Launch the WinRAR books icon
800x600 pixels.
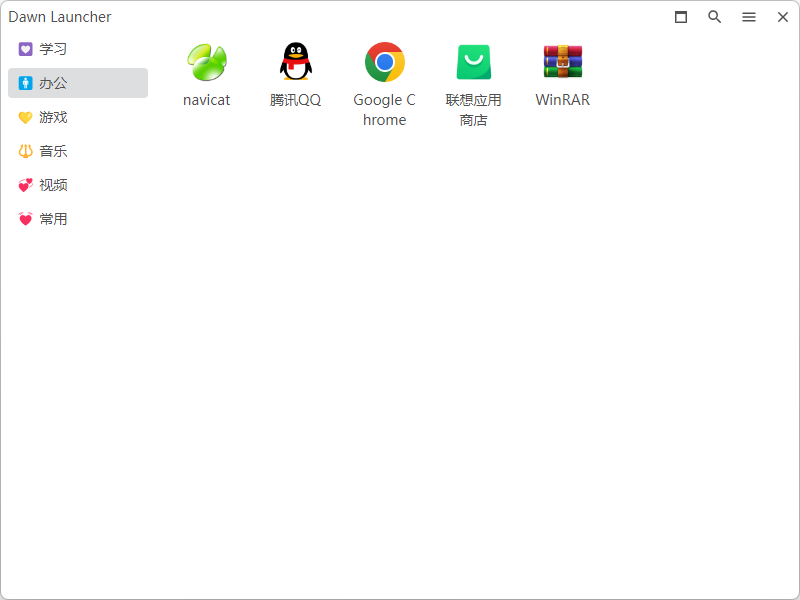point(563,61)
